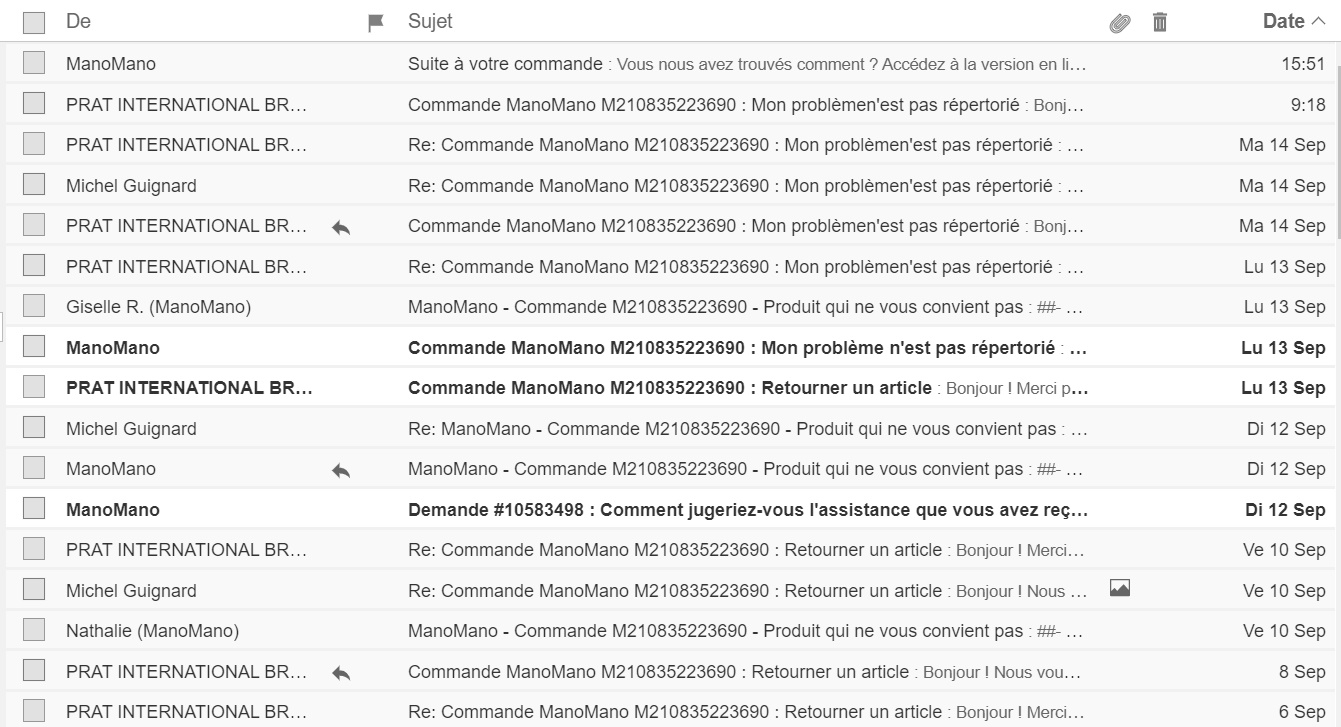Image resolution: width=1341 pixels, height=727 pixels.
Task: Click the attachment paperclip column icon
Action: 1120,22
